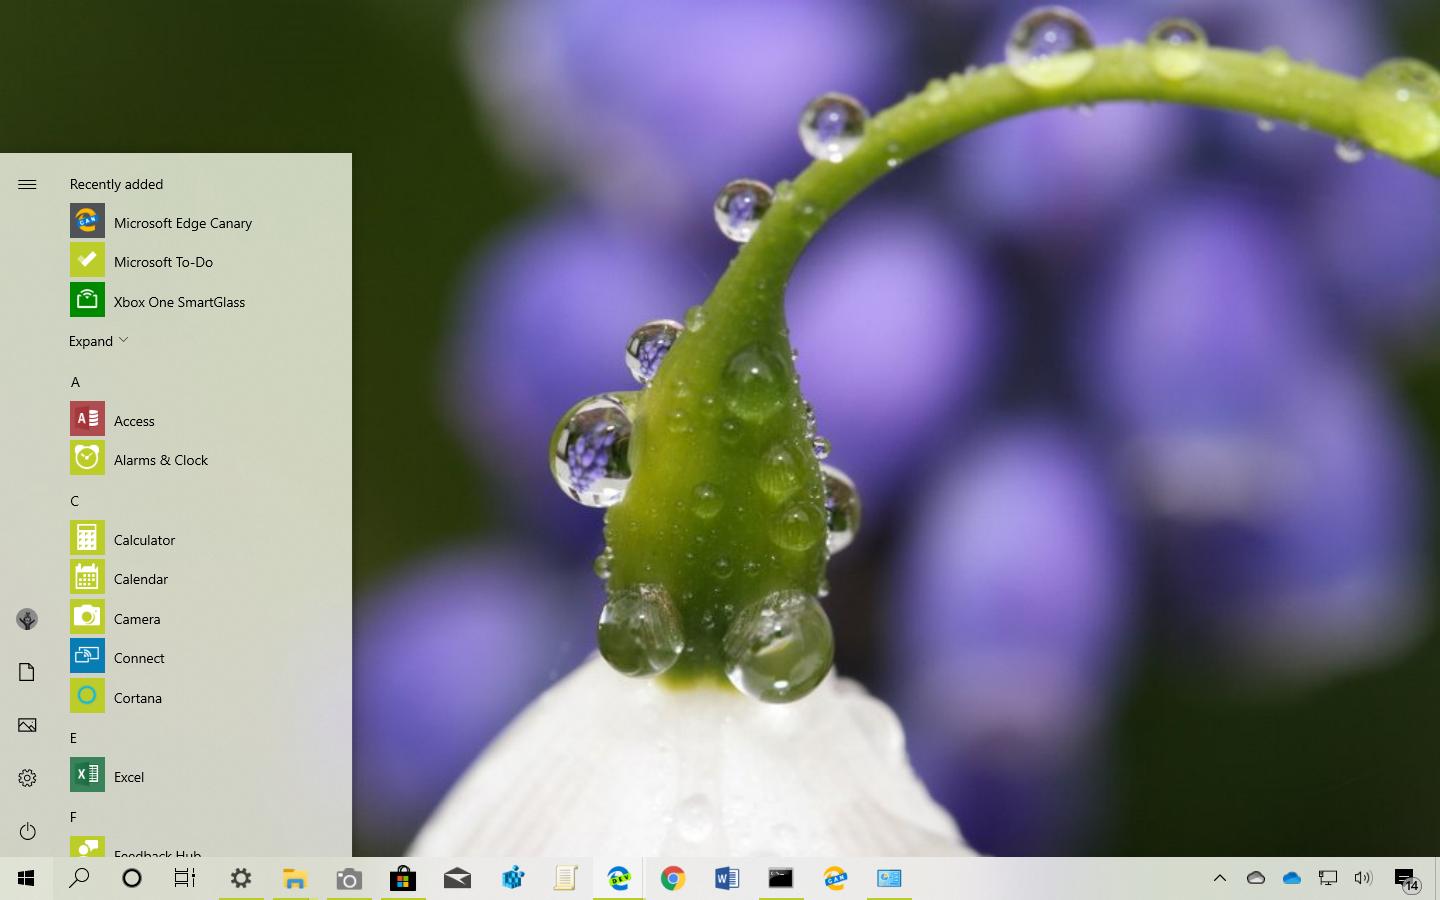Open Microsoft Word from taskbar
The width and height of the screenshot is (1440, 900).
(727, 878)
